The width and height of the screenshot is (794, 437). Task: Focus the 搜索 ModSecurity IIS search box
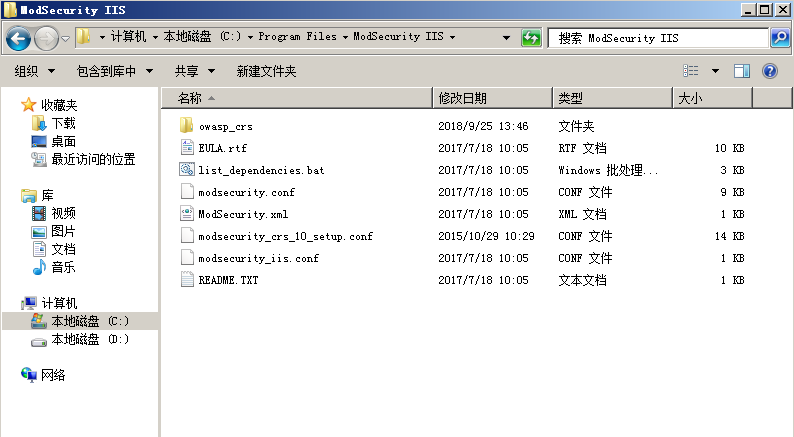[658, 38]
